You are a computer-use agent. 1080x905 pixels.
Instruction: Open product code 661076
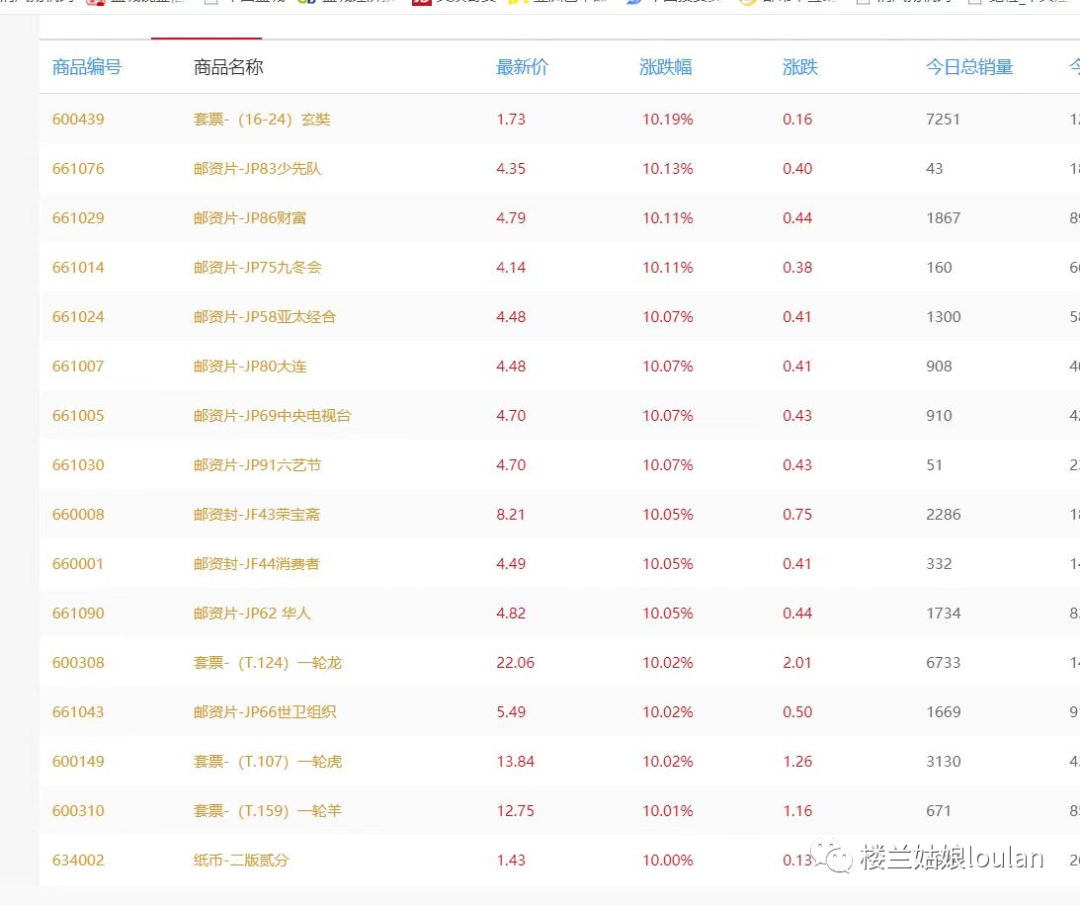(79, 169)
